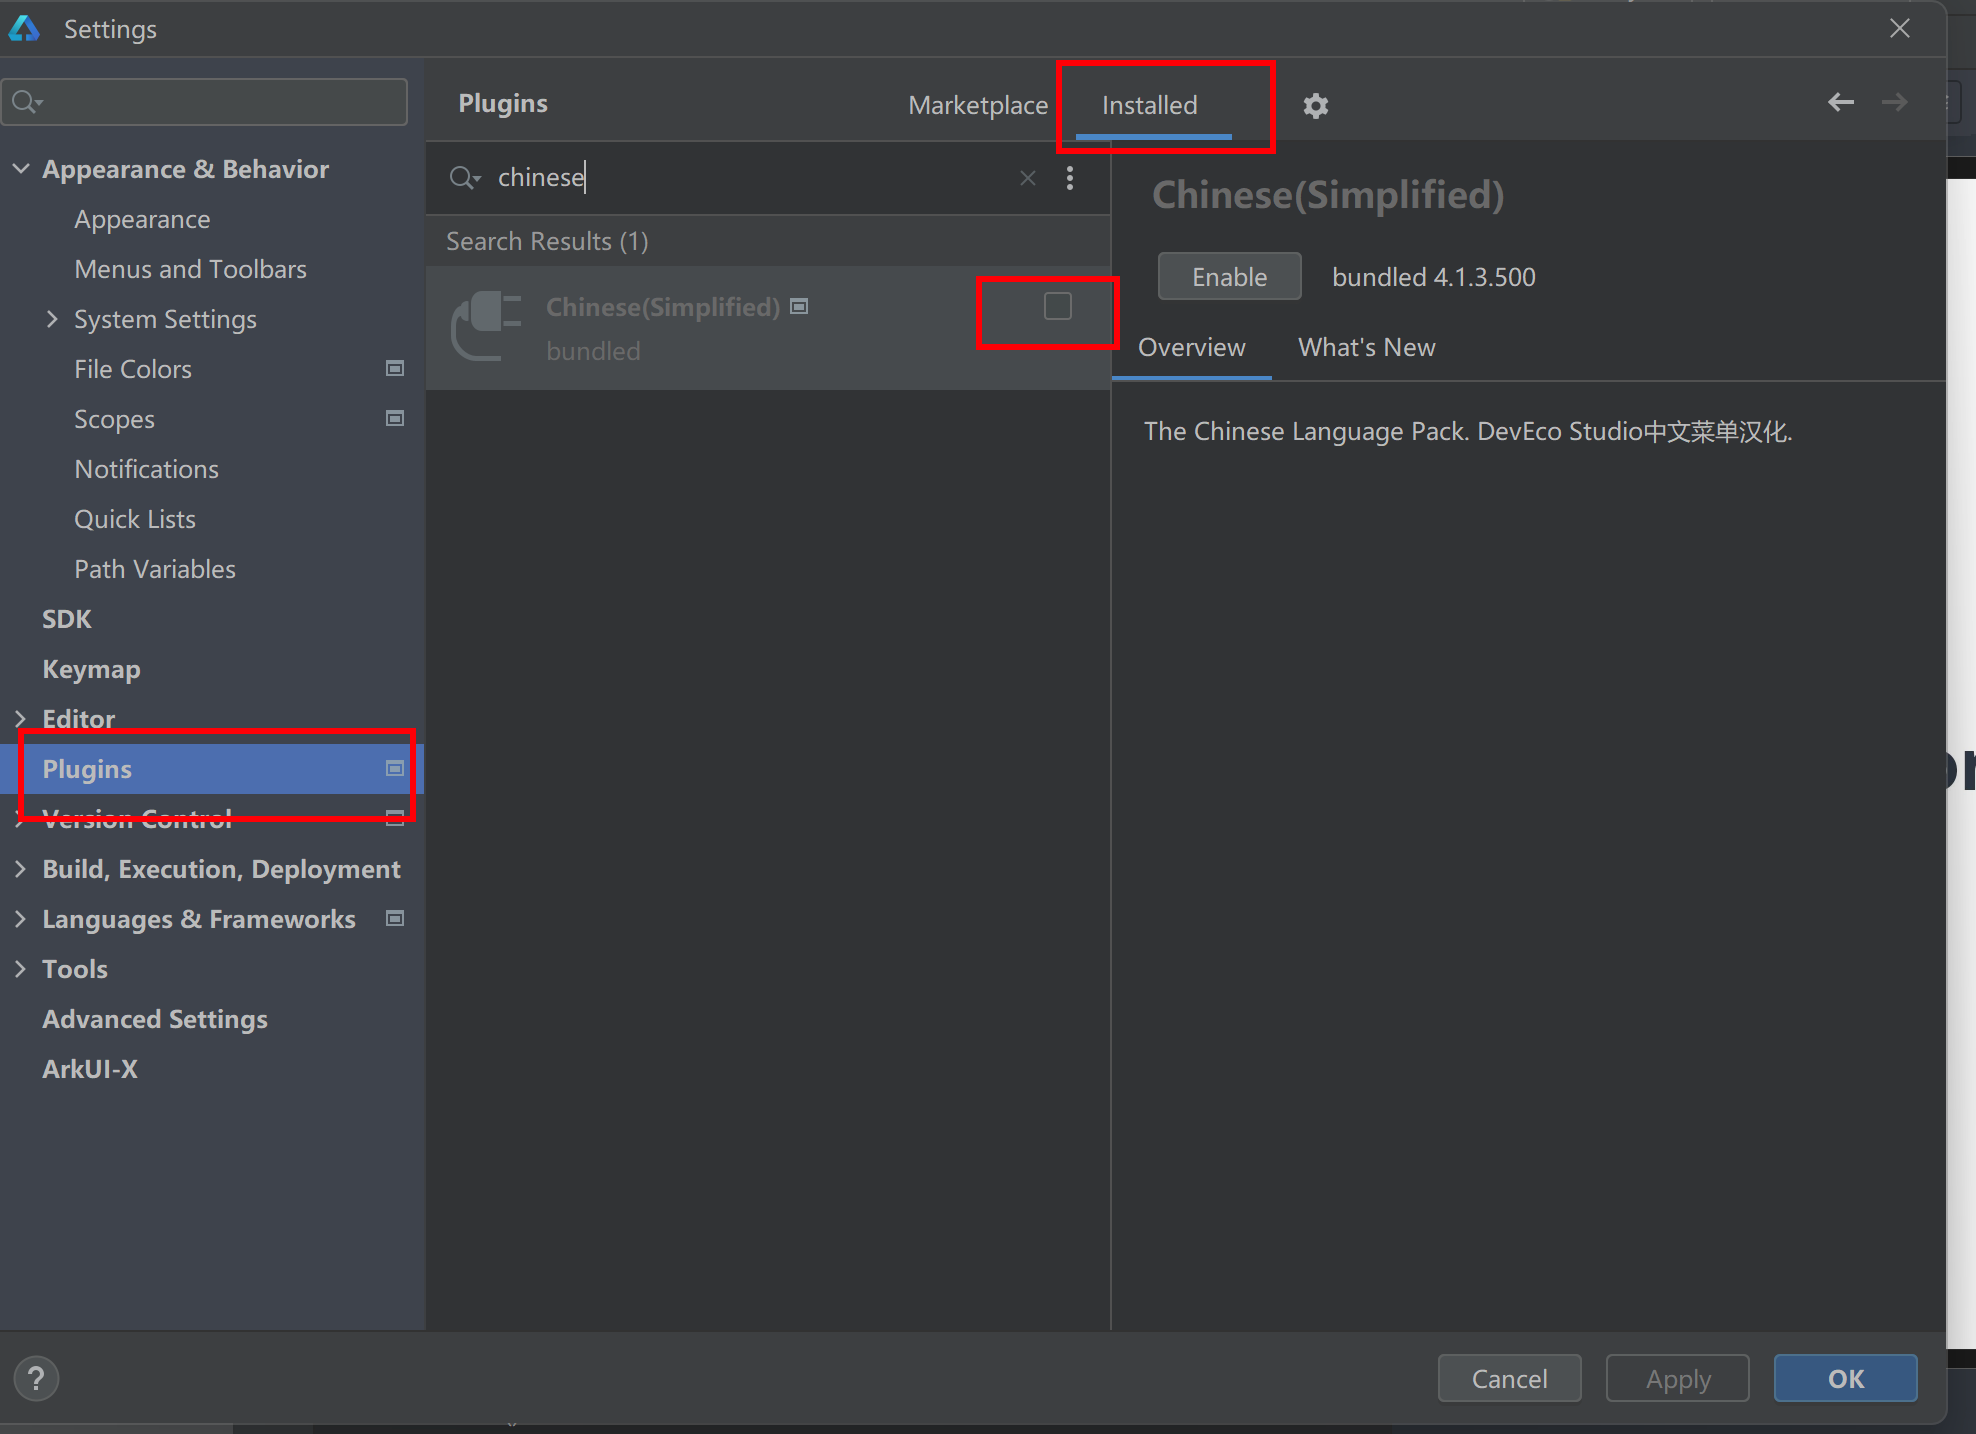Screen dimensions: 1976x1434
Task: Select Keymap in settings tree
Action: [x=91, y=669]
